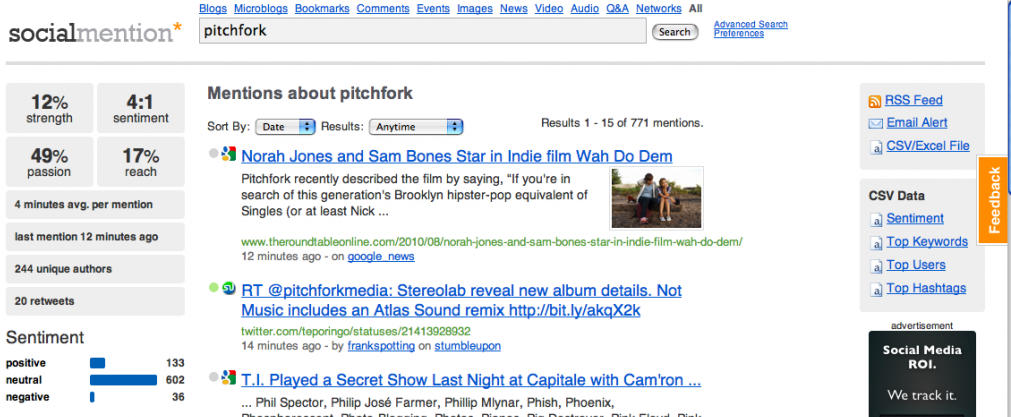
Task: Click the Google News icon beside Norah Jones result
Action: point(228,155)
